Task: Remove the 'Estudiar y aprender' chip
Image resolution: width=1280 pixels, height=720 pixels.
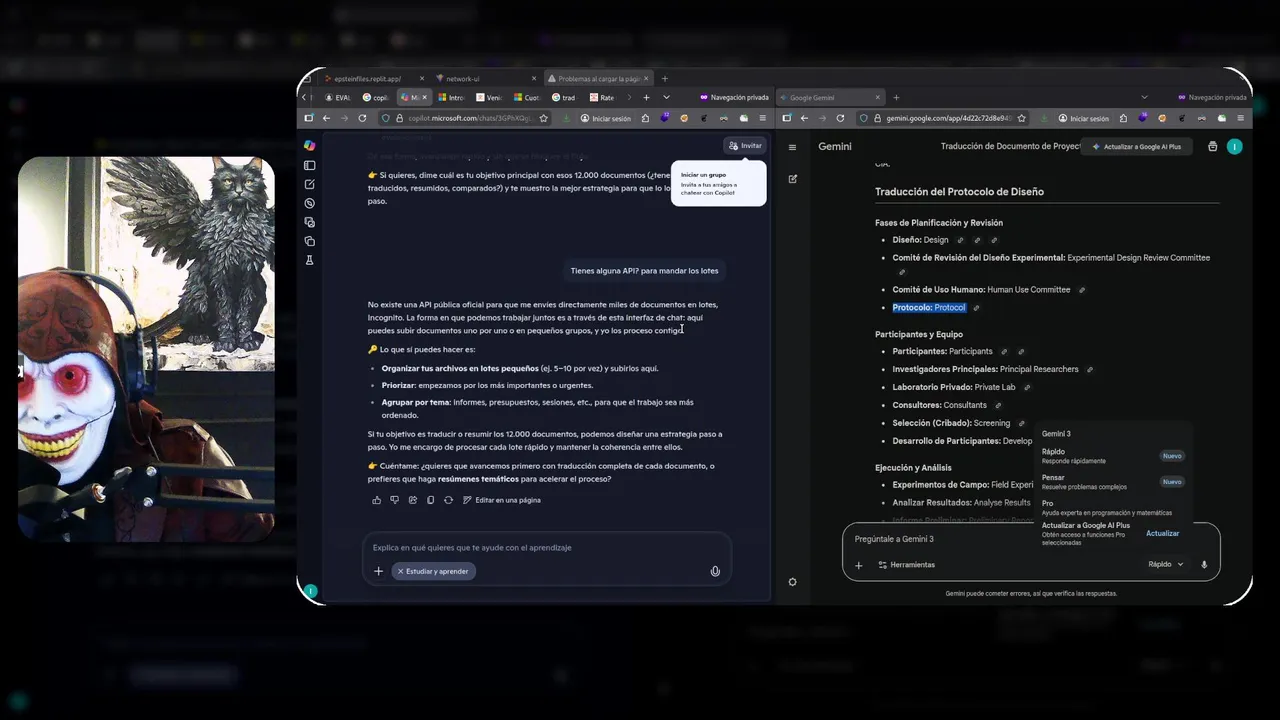Action: point(400,571)
